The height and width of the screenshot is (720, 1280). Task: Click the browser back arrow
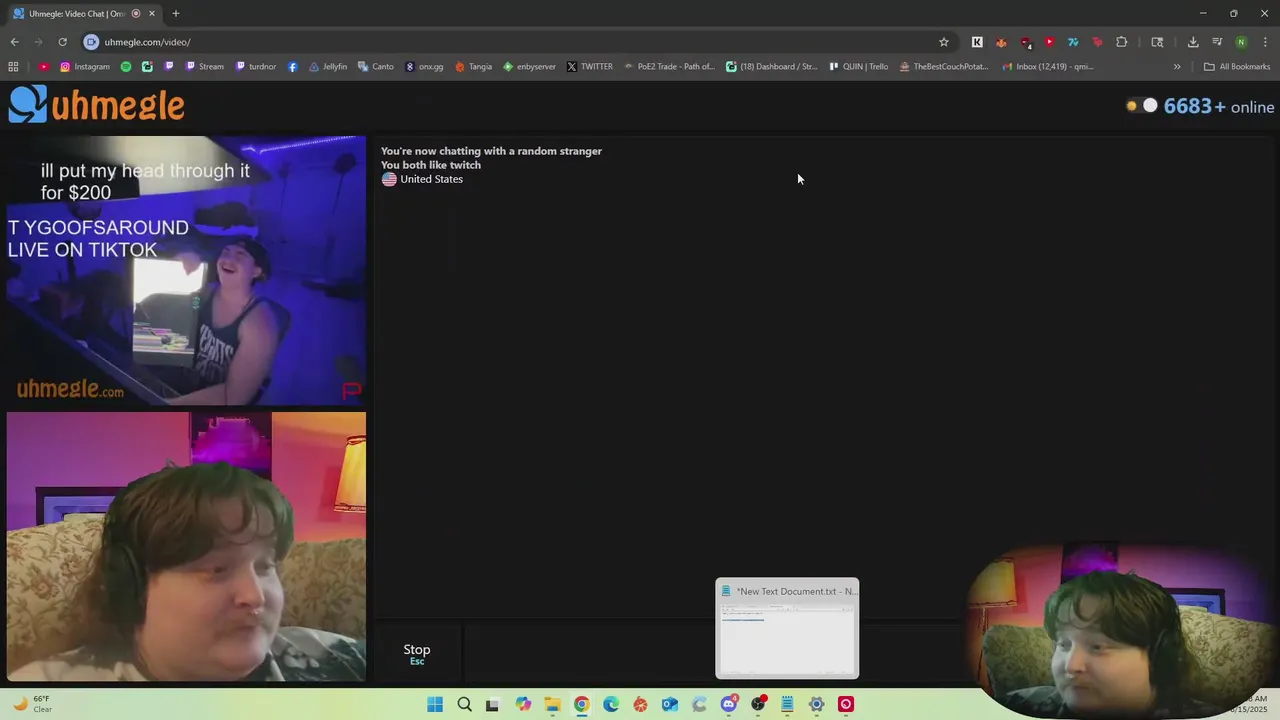pyautogui.click(x=14, y=42)
